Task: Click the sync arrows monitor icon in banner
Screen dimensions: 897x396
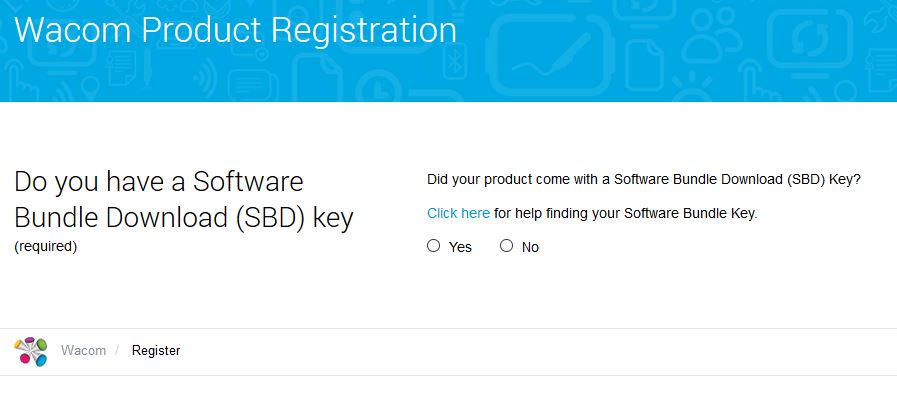Action: (810, 39)
